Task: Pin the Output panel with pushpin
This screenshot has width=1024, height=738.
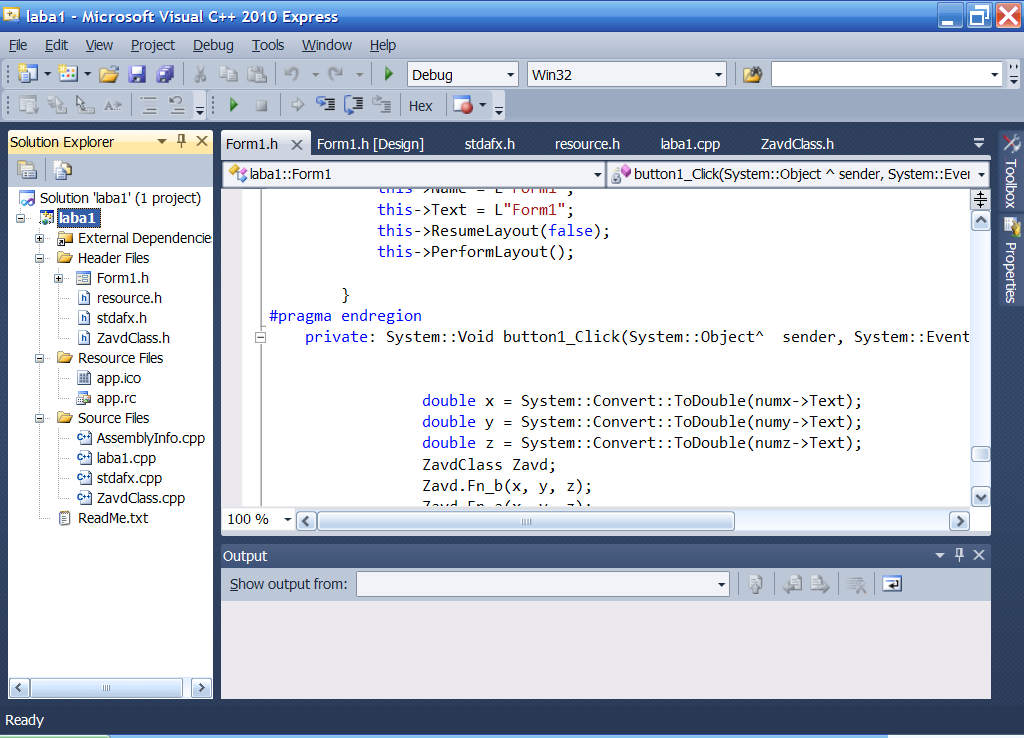Action: 959,555
